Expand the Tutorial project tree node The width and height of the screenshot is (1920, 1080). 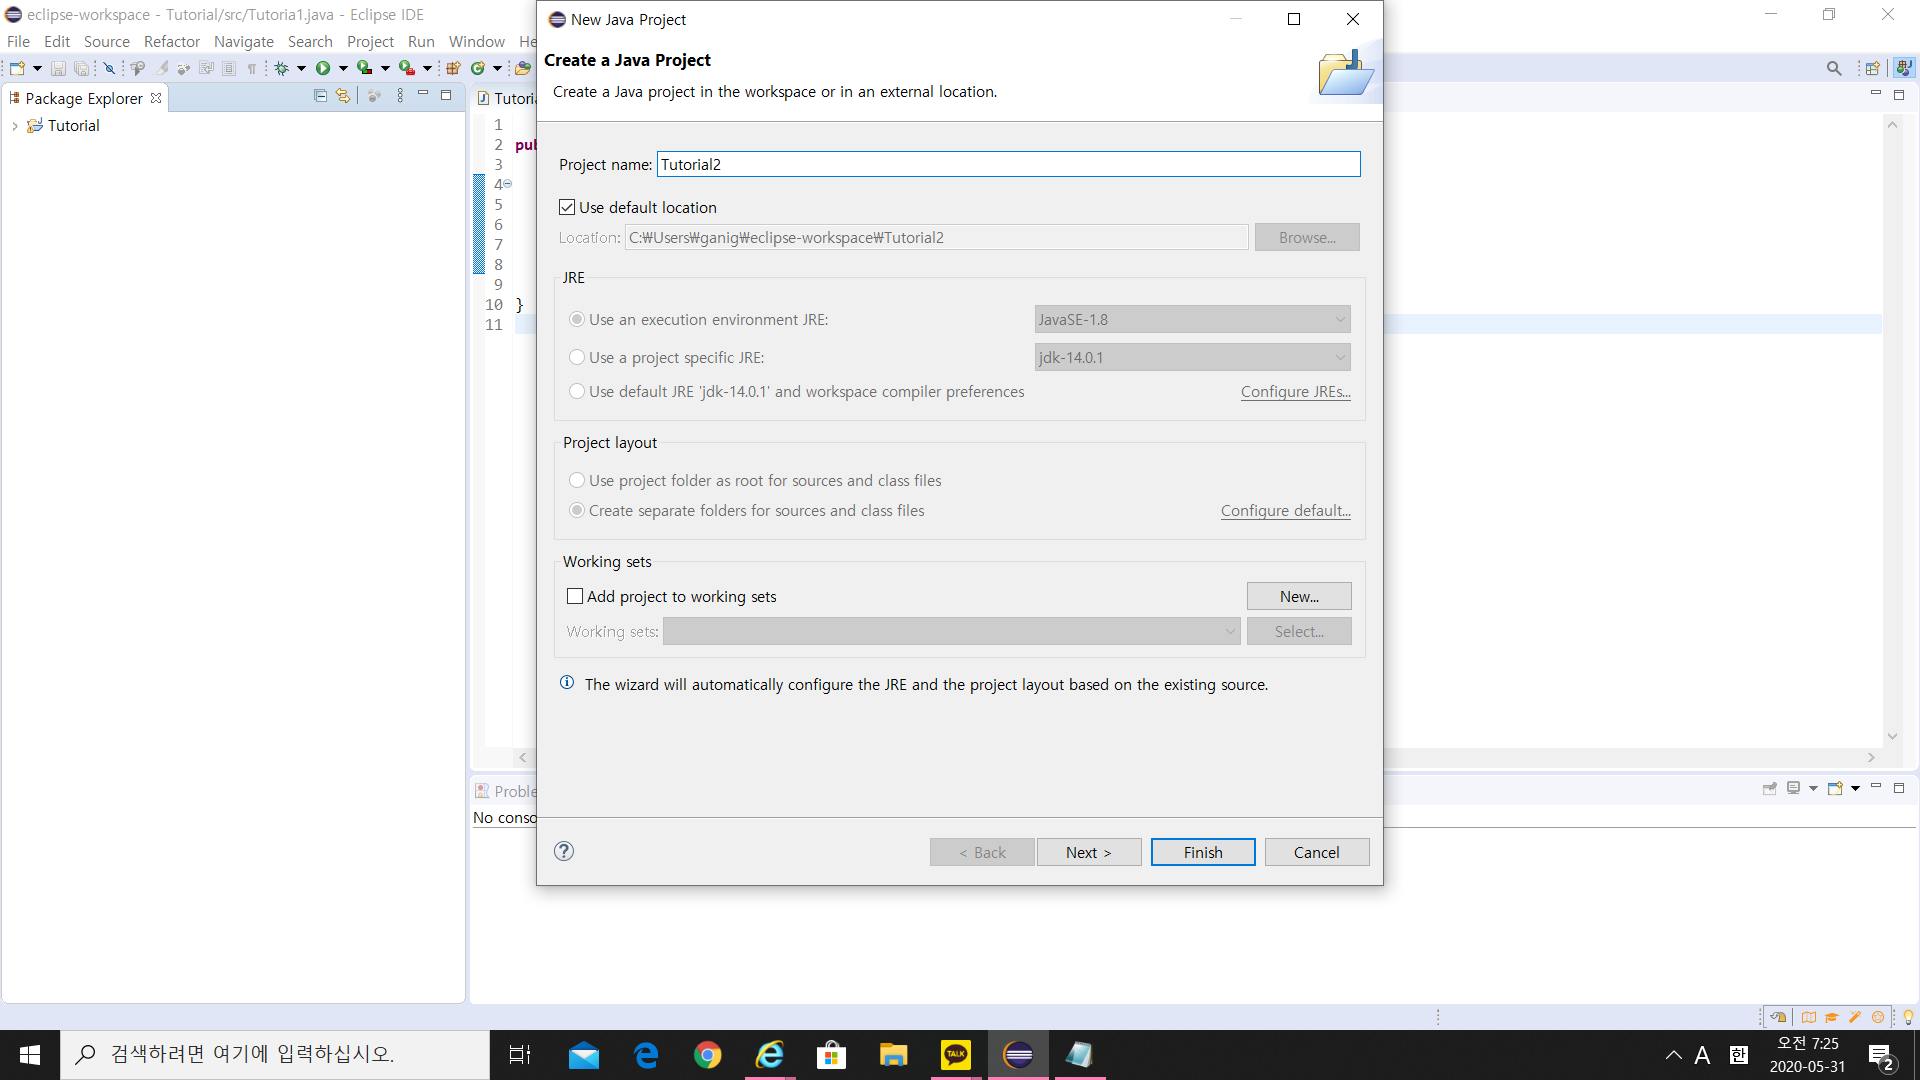coord(15,126)
